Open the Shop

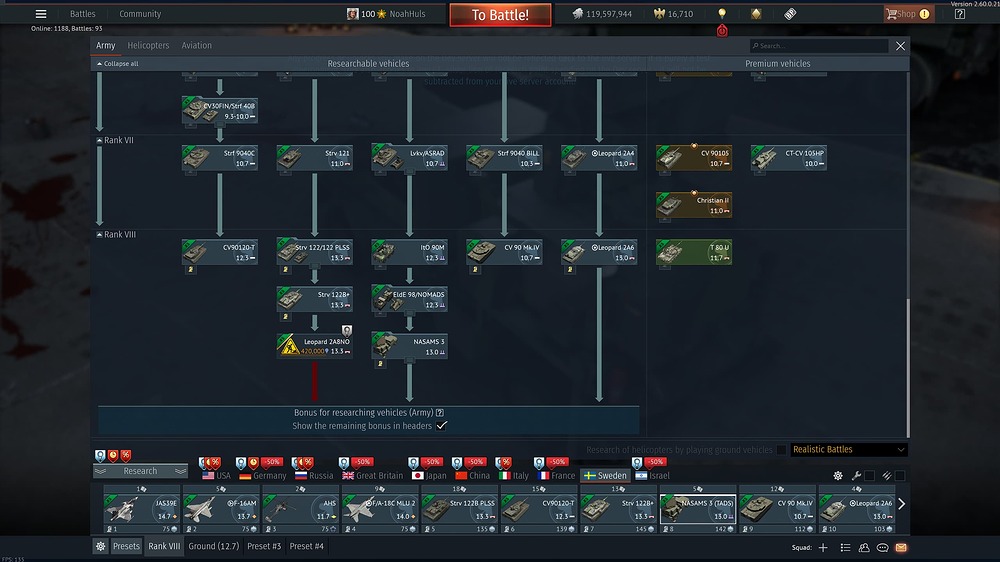pos(909,14)
